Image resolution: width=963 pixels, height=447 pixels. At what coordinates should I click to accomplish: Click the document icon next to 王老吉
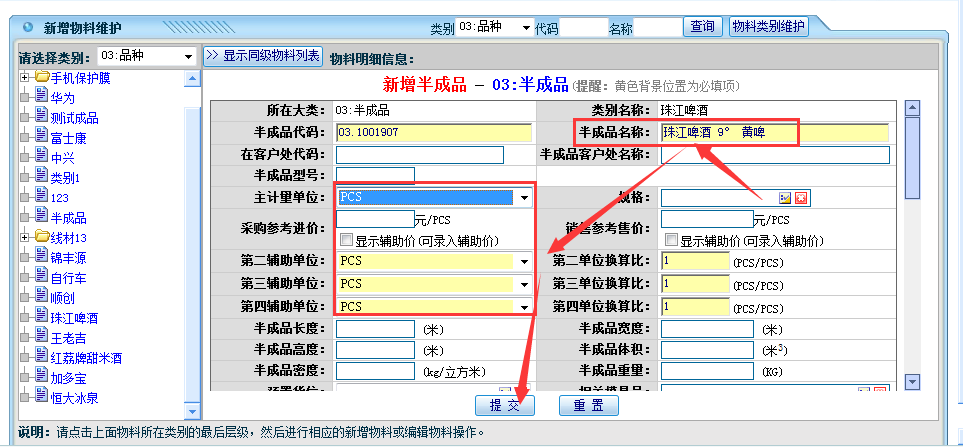(x=42, y=337)
